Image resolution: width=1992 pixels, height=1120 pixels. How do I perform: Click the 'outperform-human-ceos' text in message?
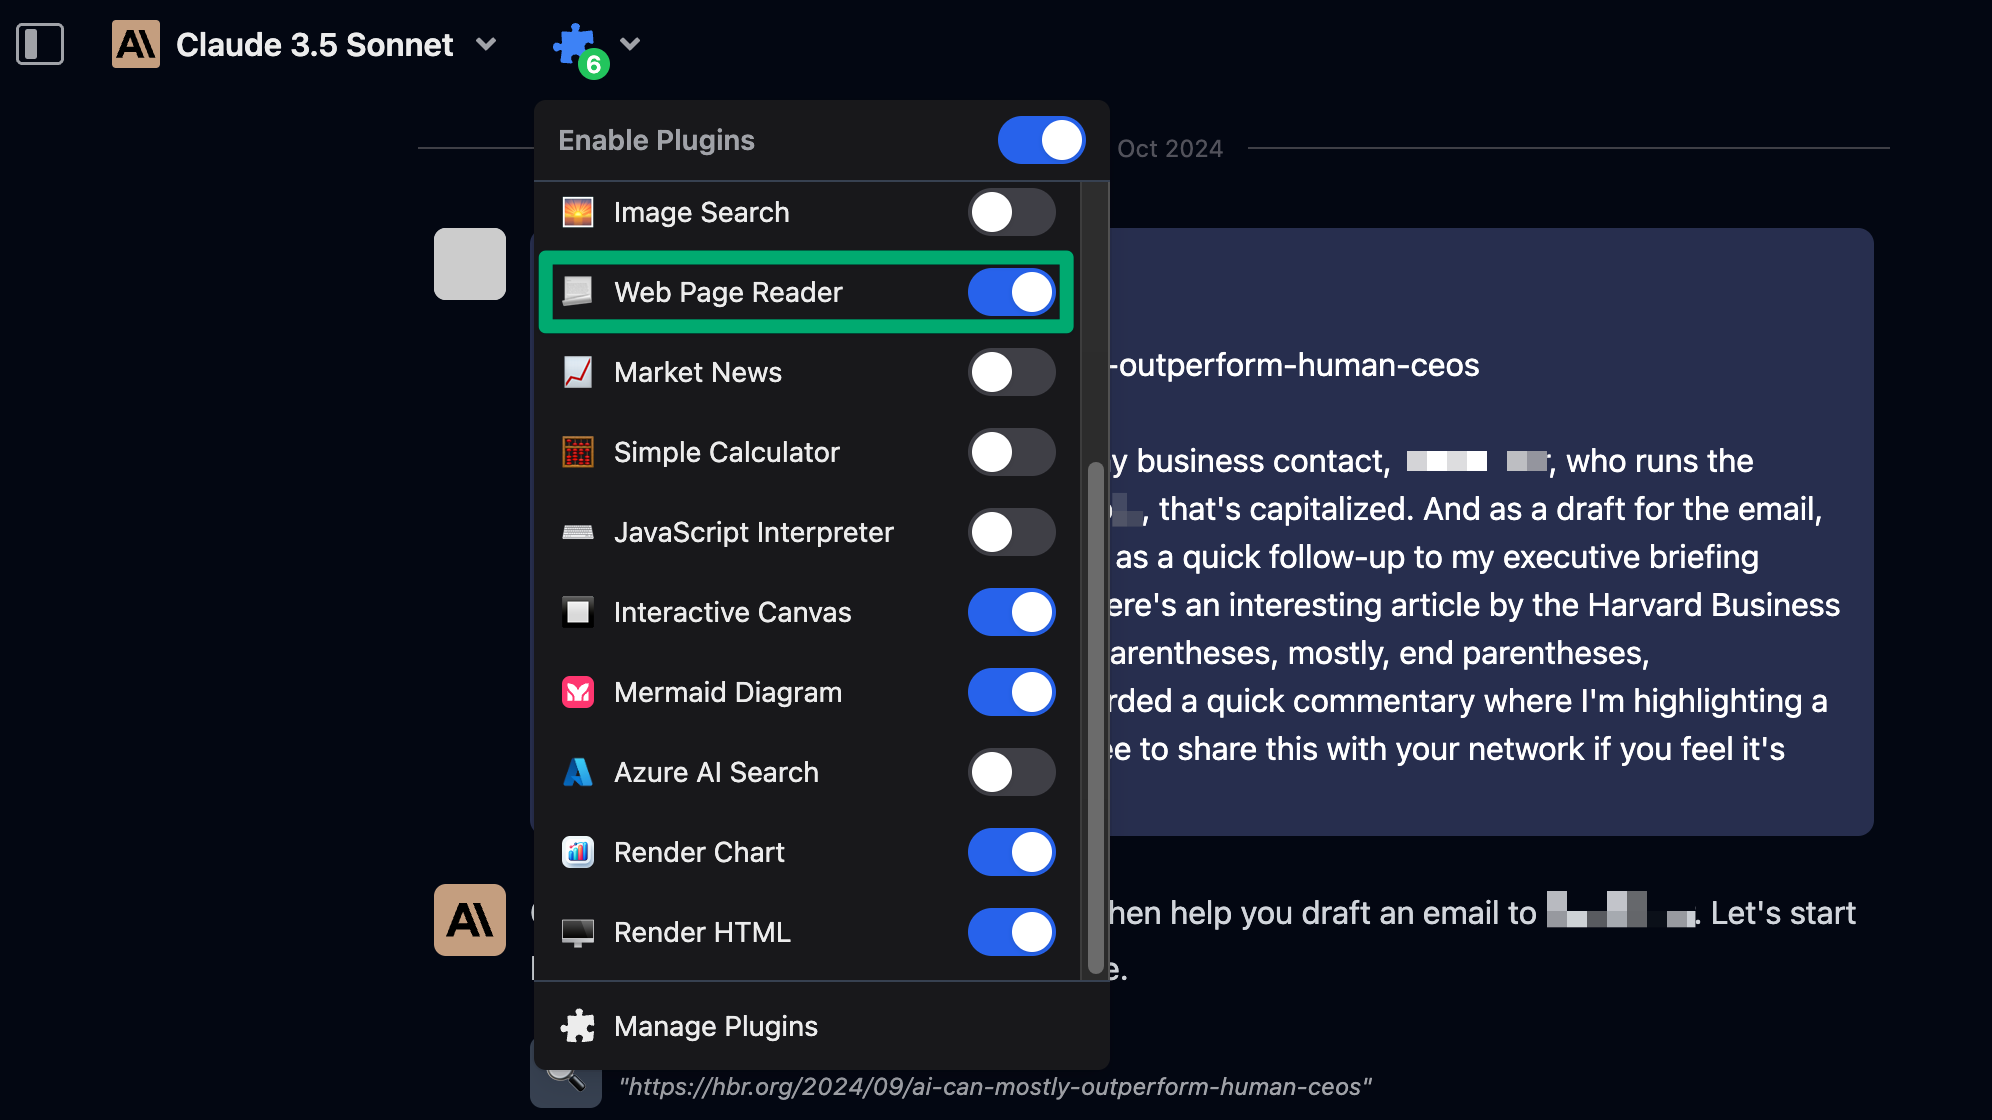click(1294, 365)
